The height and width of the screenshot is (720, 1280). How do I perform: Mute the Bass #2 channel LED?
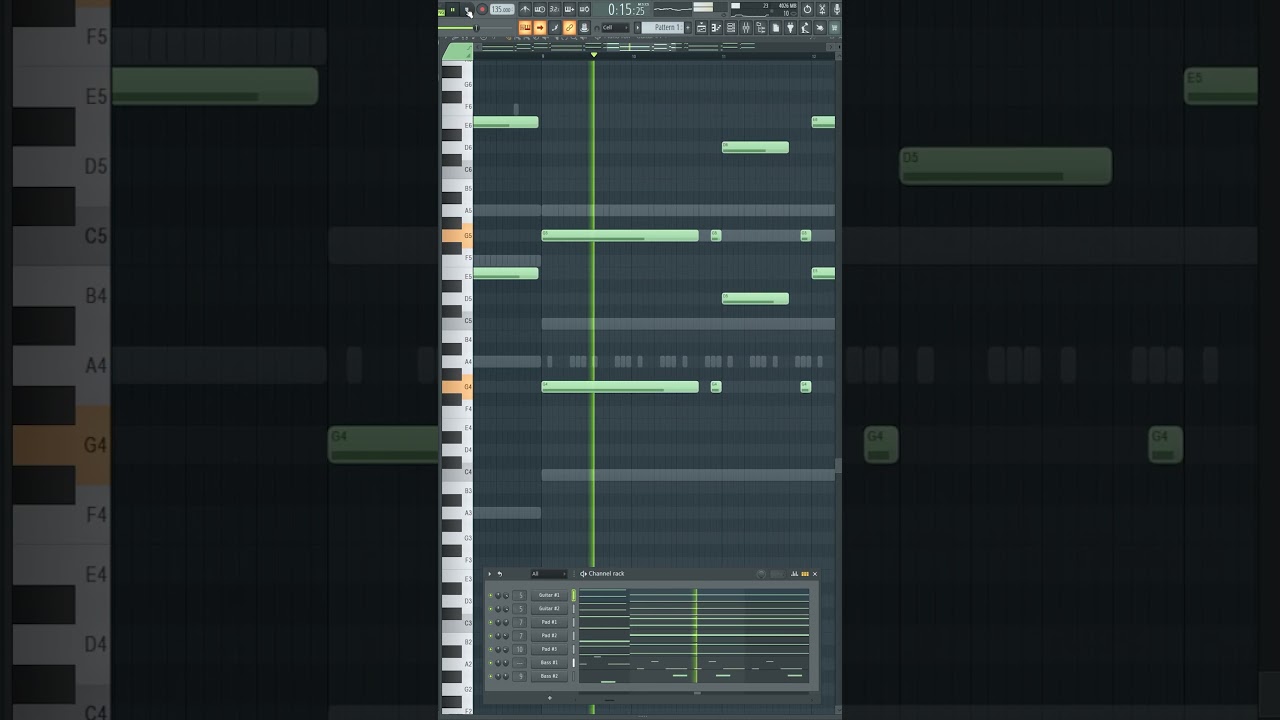(491, 676)
